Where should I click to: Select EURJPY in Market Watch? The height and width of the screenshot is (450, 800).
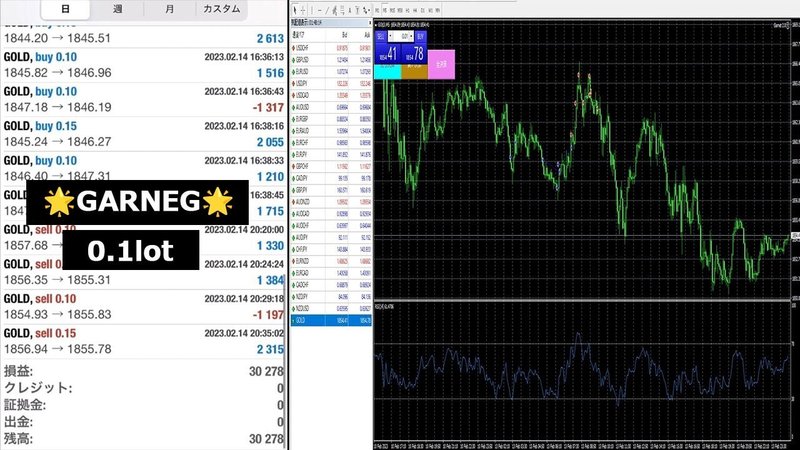click(x=331, y=154)
